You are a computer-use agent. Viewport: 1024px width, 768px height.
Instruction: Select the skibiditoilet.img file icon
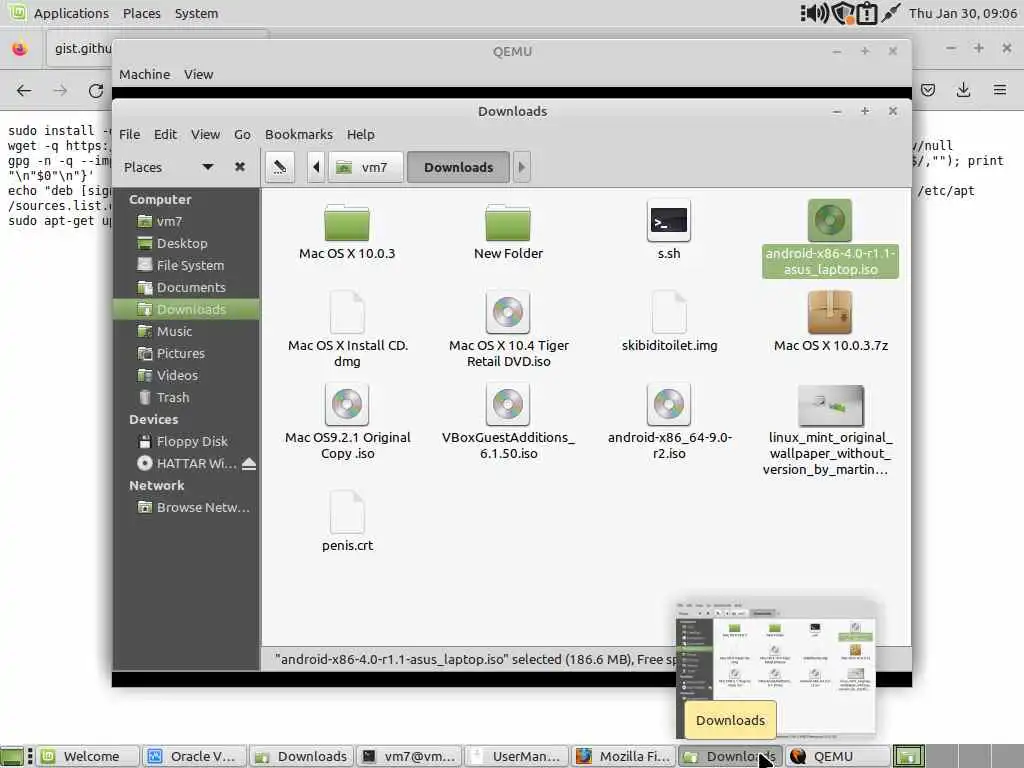(669, 312)
